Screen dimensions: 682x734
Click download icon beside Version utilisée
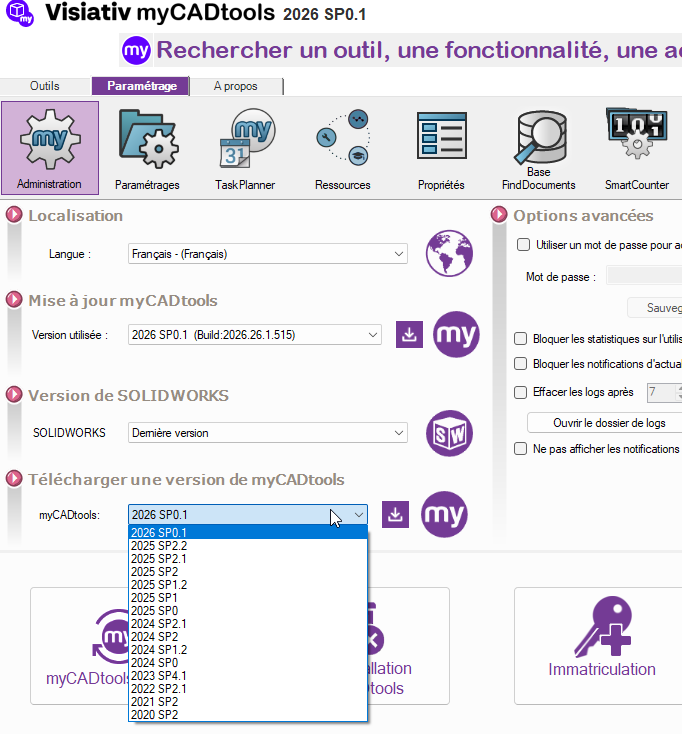pyautogui.click(x=407, y=335)
